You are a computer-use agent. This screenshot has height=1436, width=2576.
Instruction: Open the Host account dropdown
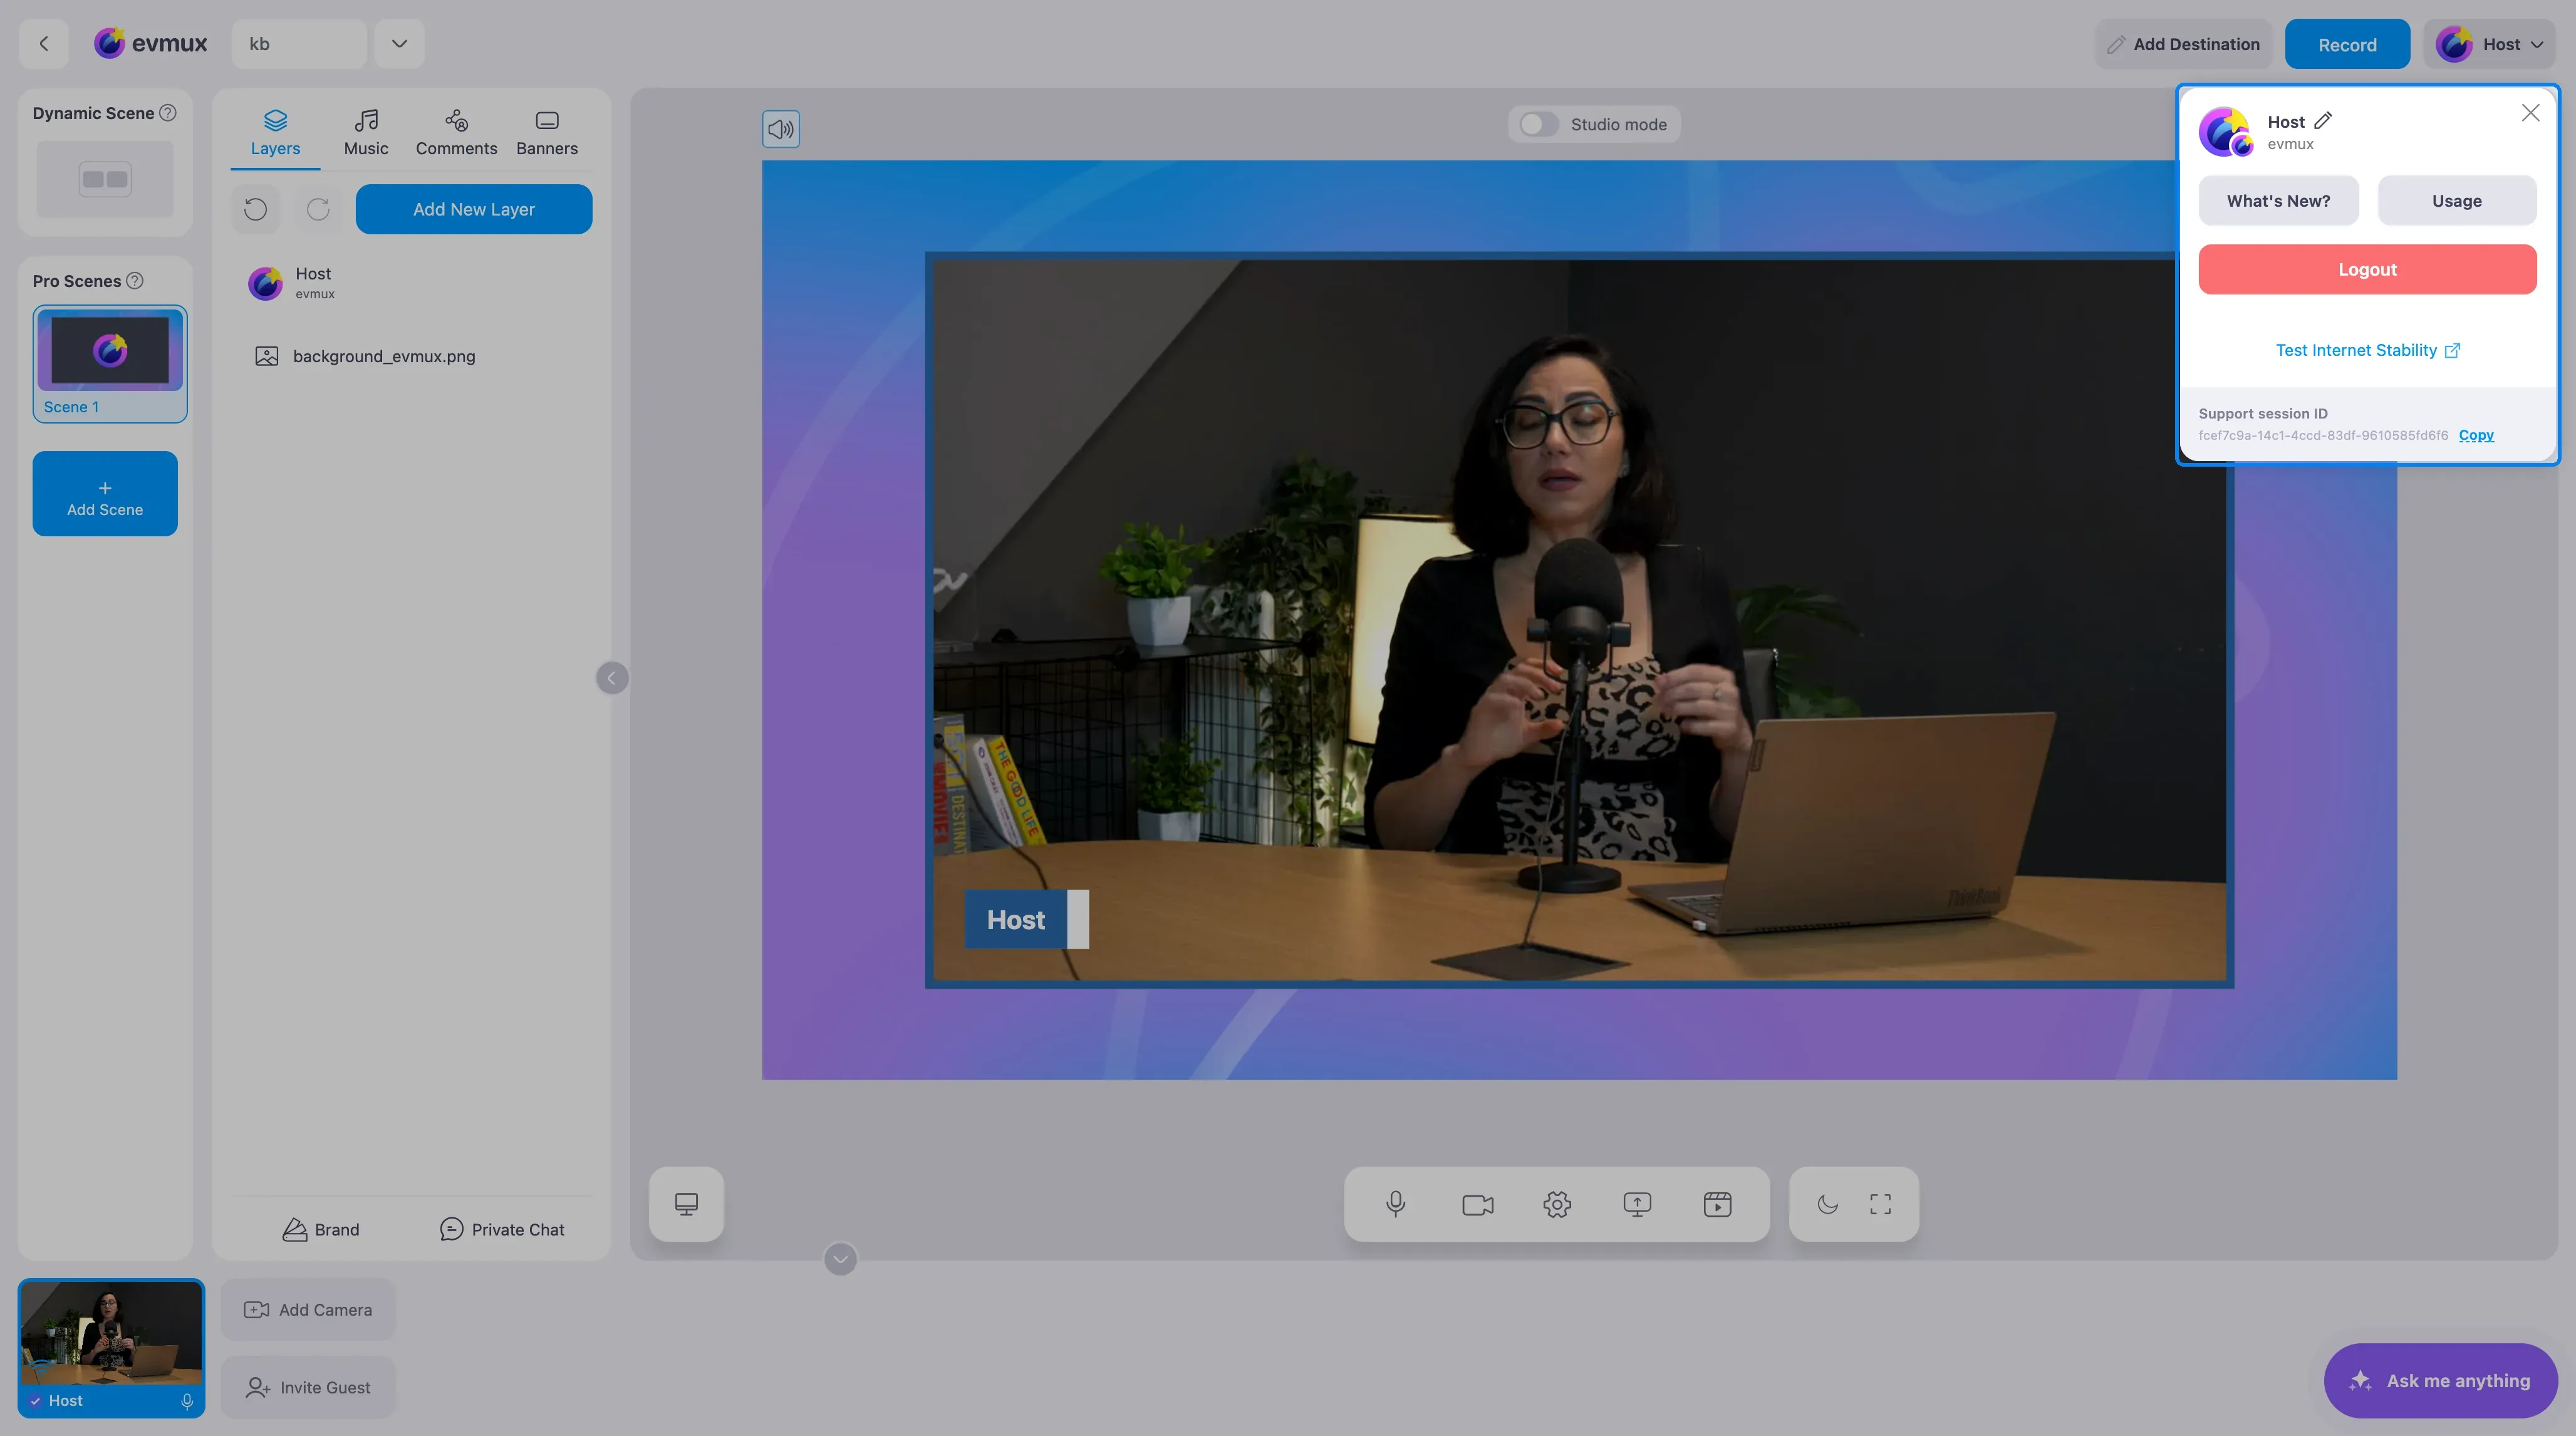point(2489,44)
